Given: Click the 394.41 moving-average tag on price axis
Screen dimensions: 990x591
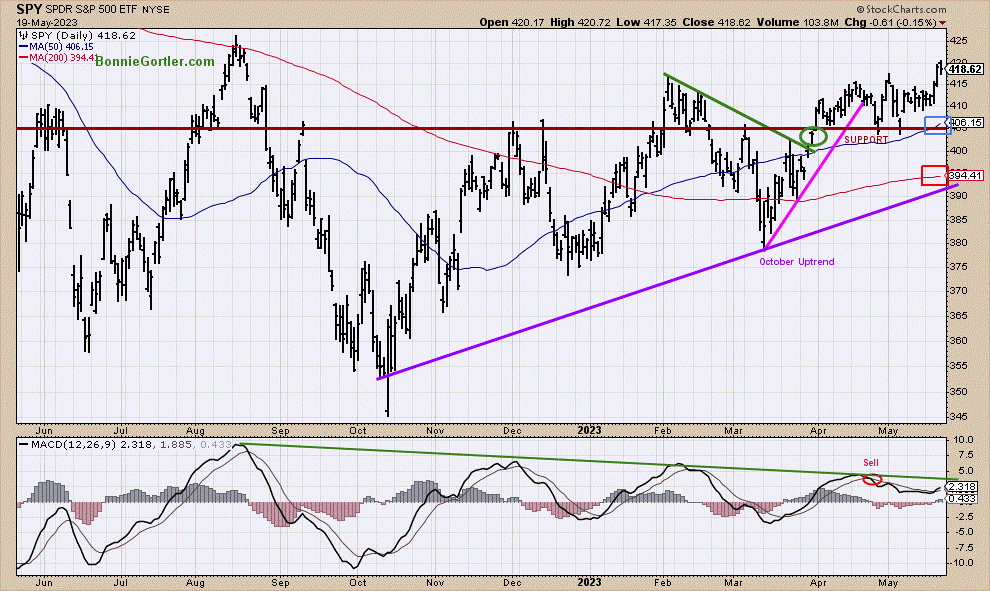Looking at the screenshot, I should point(965,176).
